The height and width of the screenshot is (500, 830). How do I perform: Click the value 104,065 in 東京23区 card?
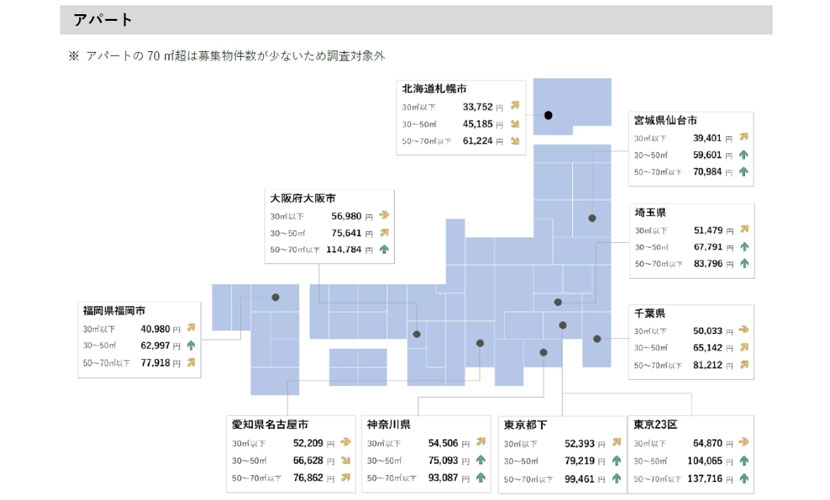(705, 460)
